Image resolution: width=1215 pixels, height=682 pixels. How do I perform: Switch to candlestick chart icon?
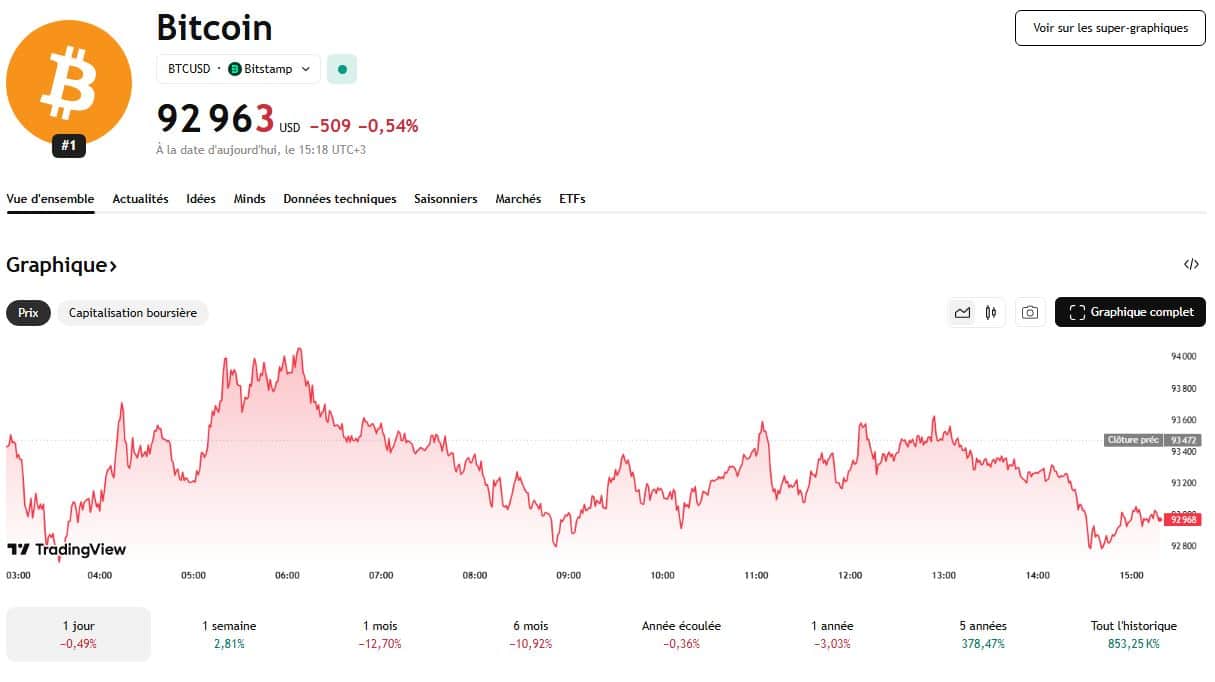click(x=991, y=312)
